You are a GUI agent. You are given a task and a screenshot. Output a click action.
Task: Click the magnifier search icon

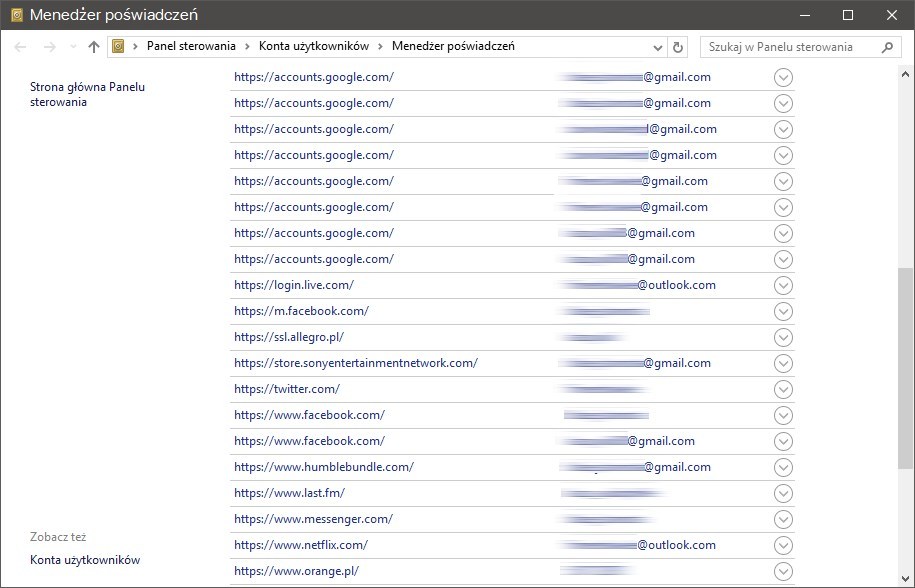pyautogui.click(x=887, y=47)
